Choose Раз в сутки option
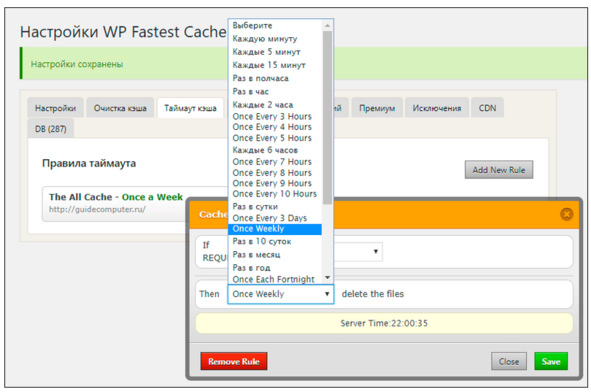Screen dimensions: 591x392 coord(275,206)
